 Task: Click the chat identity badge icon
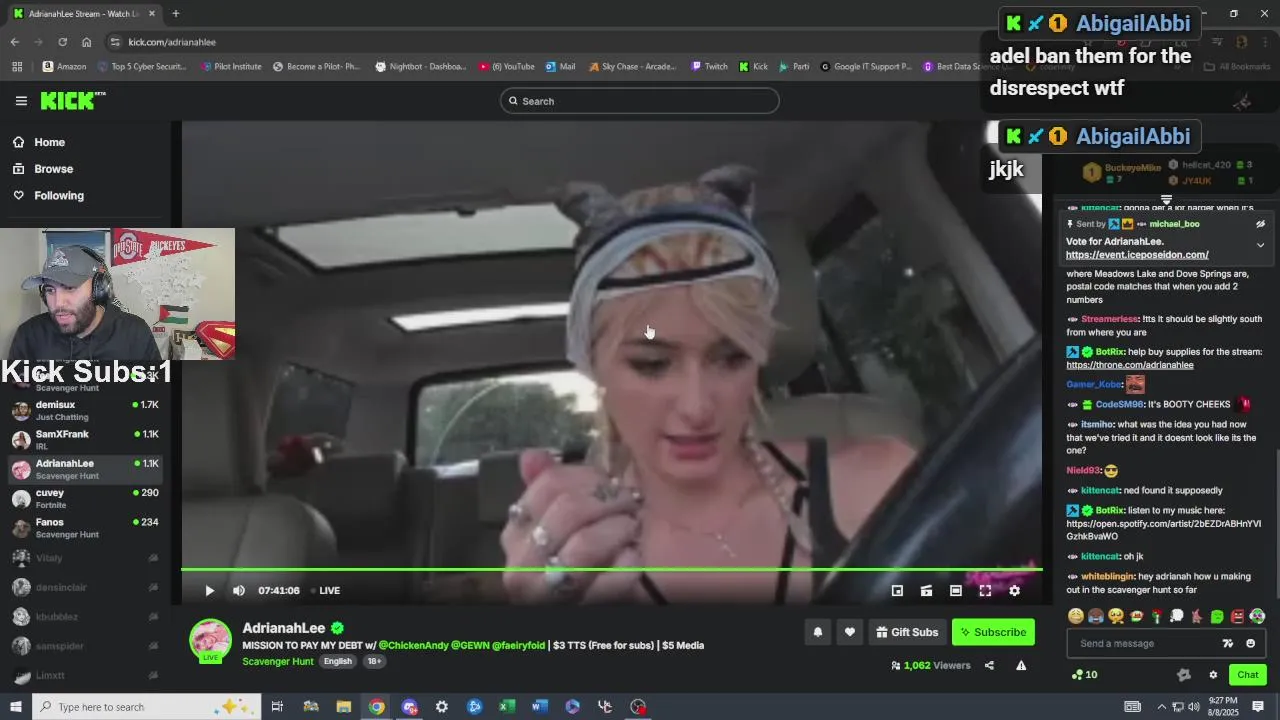click(x=1184, y=675)
